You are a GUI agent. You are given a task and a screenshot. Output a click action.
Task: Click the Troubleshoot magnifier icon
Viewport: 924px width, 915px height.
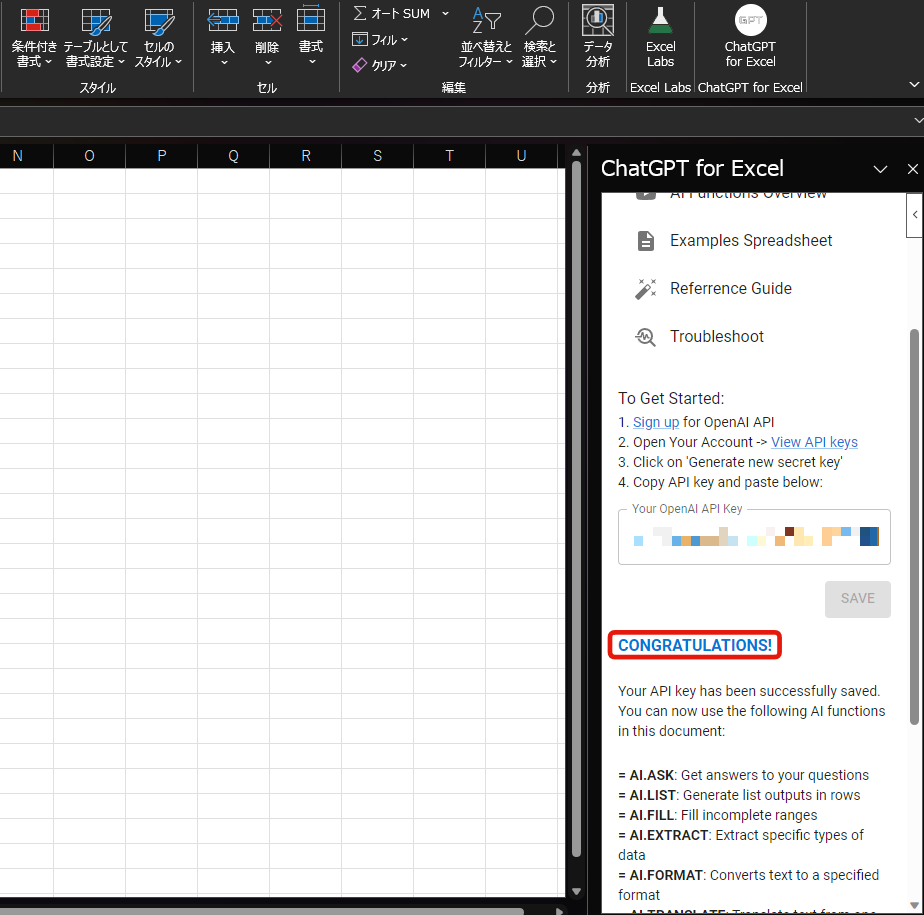coord(646,337)
